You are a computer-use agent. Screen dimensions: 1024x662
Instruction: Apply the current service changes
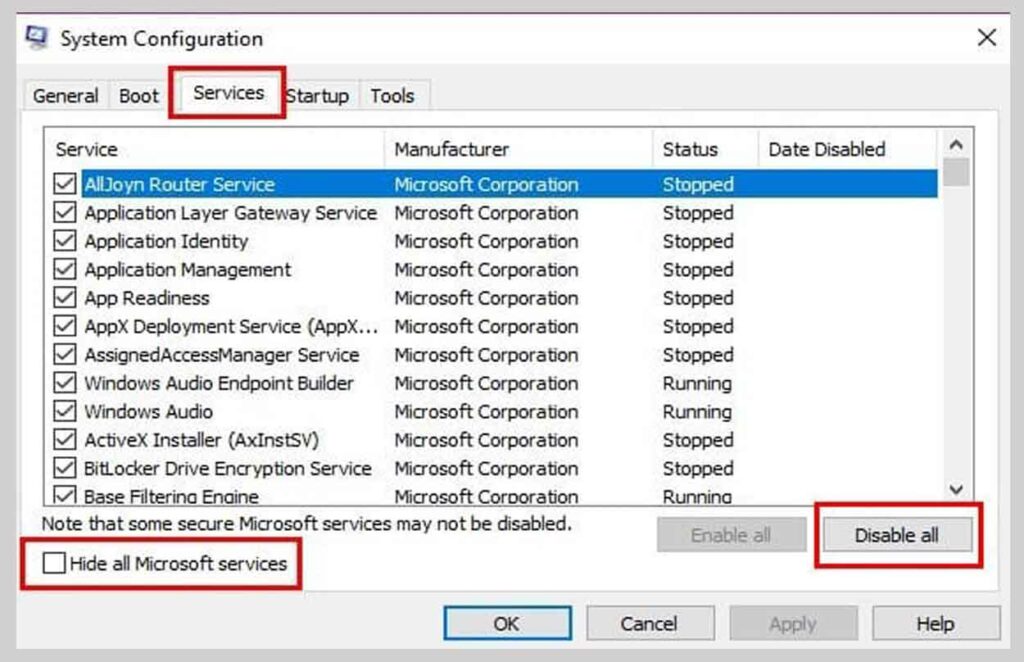tap(793, 622)
